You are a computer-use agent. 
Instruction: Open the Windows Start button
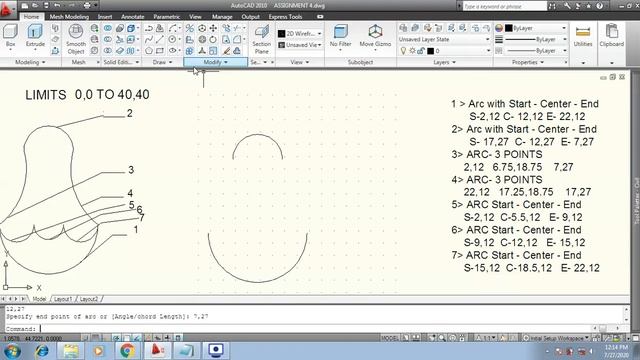pos(12,351)
